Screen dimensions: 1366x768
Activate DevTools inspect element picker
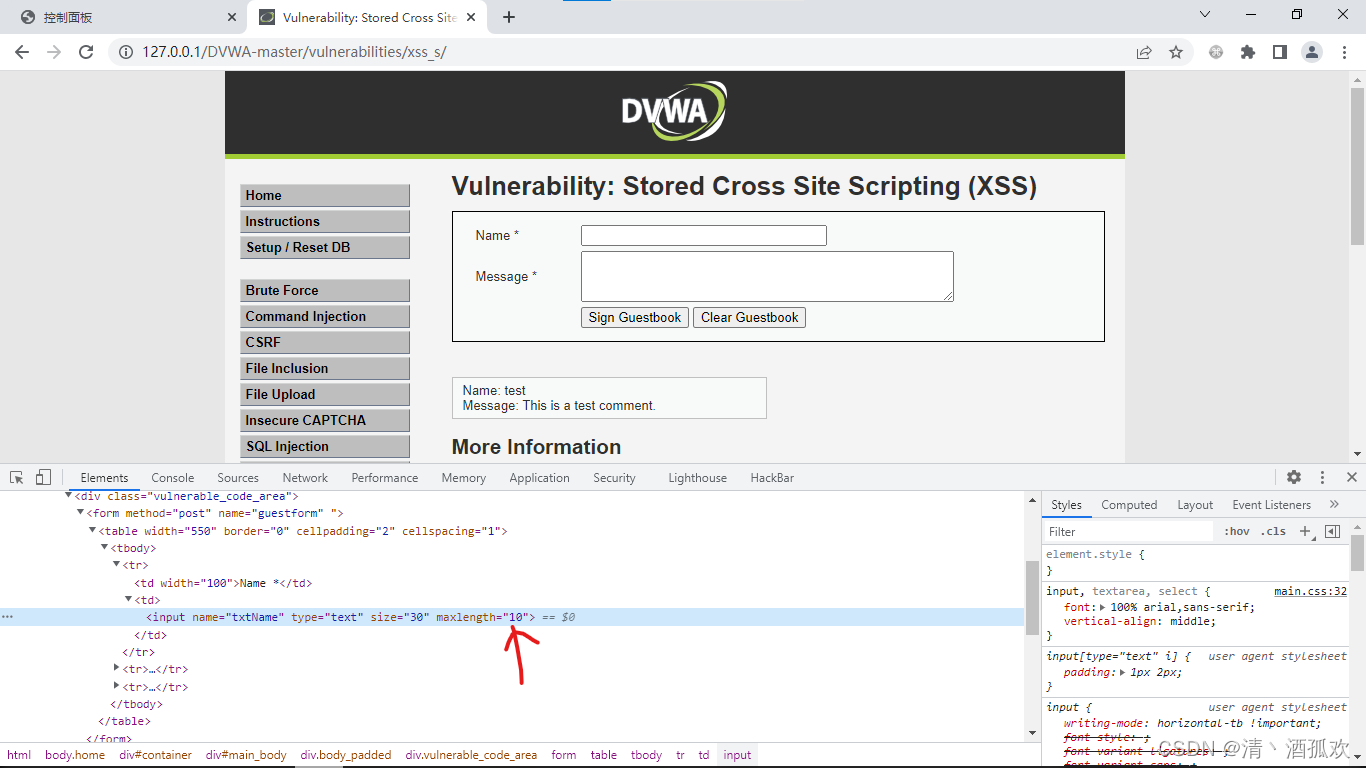17,477
